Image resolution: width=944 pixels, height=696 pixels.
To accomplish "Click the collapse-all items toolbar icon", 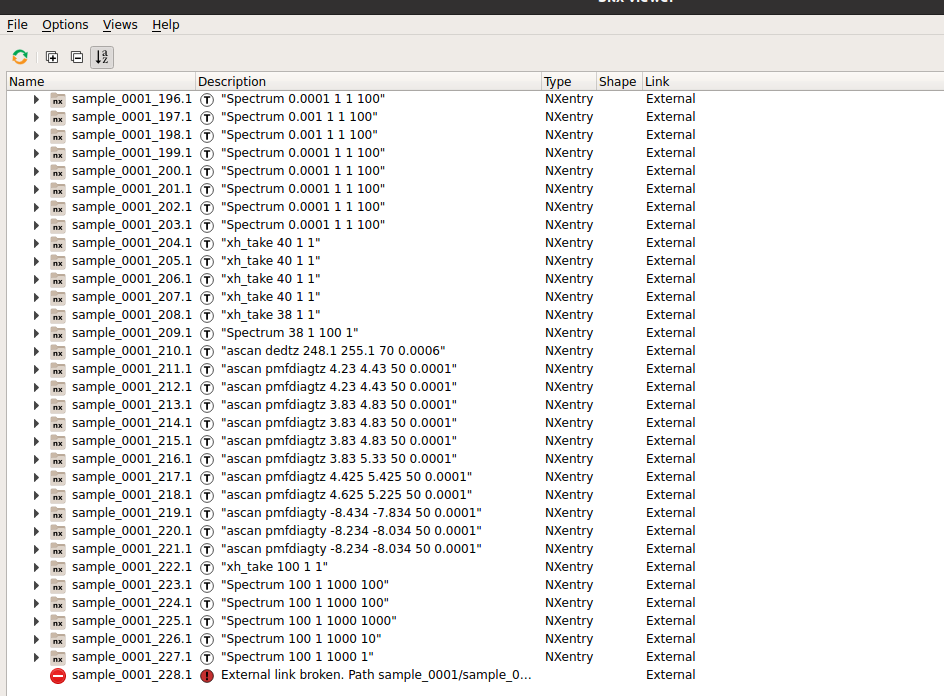I will (77, 57).
